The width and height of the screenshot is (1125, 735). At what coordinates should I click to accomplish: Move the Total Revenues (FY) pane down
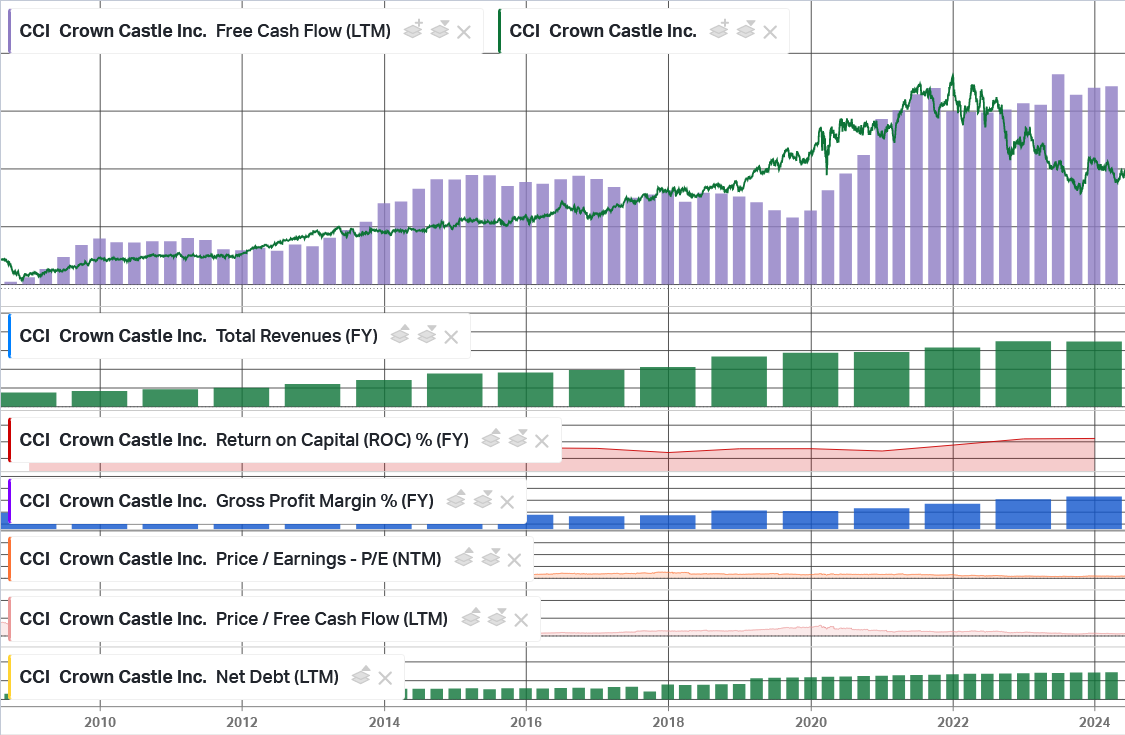coord(427,334)
